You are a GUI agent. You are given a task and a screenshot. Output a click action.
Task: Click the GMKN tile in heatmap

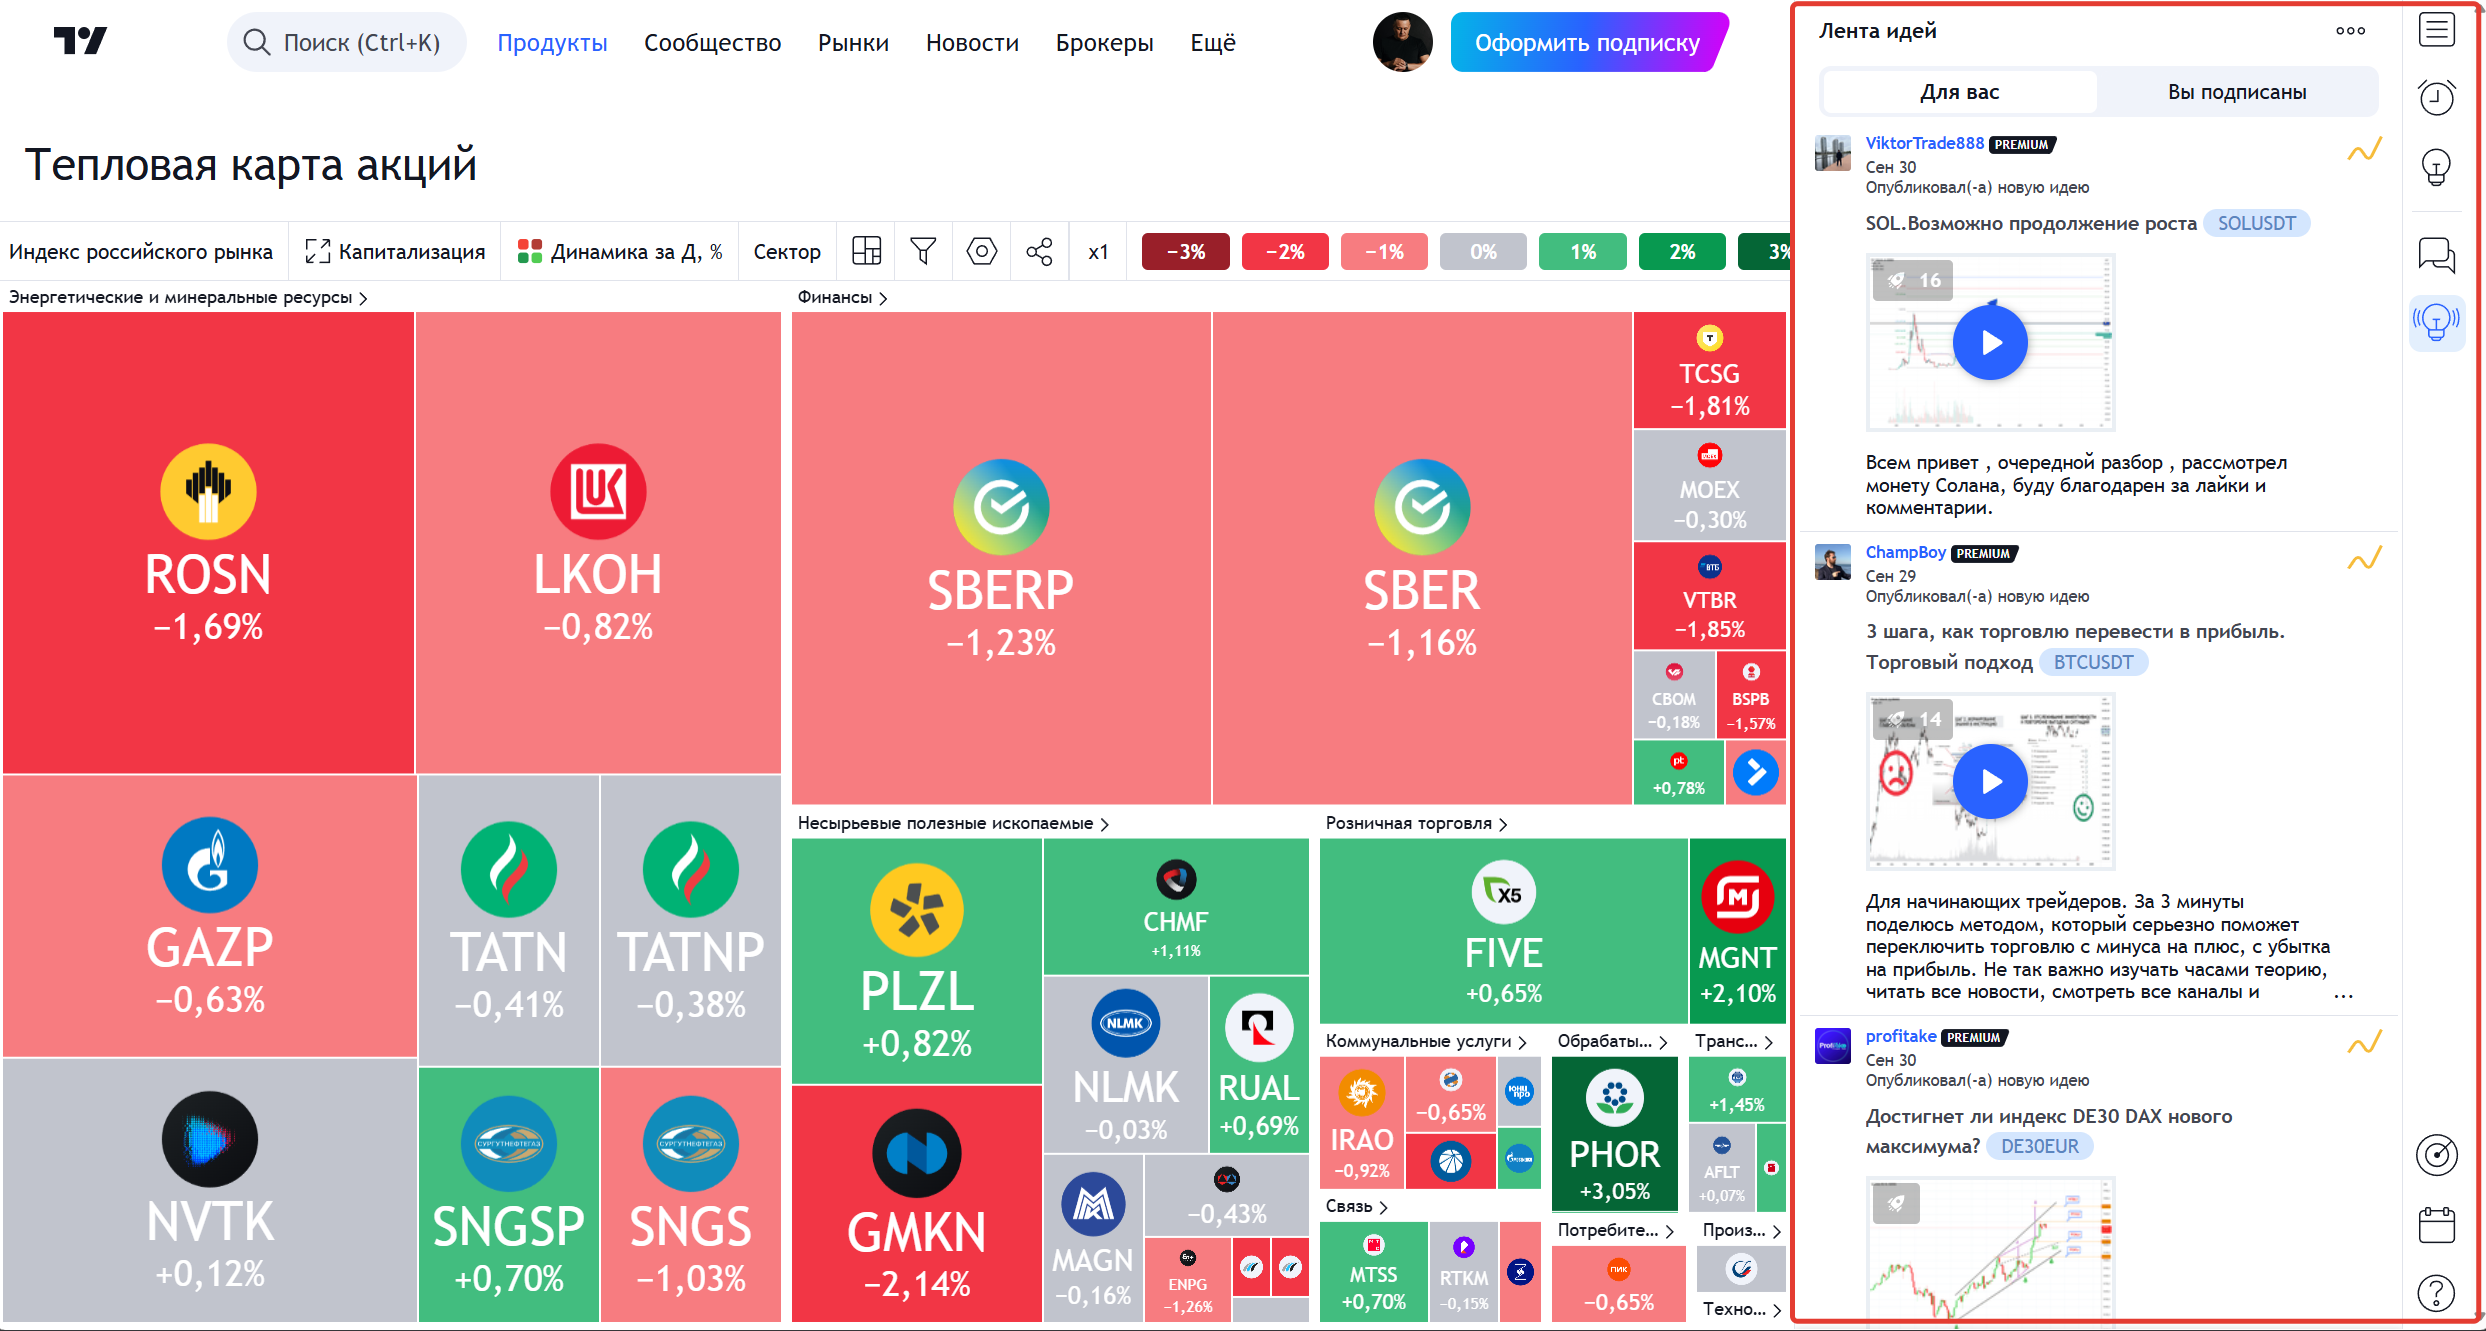point(917,1204)
